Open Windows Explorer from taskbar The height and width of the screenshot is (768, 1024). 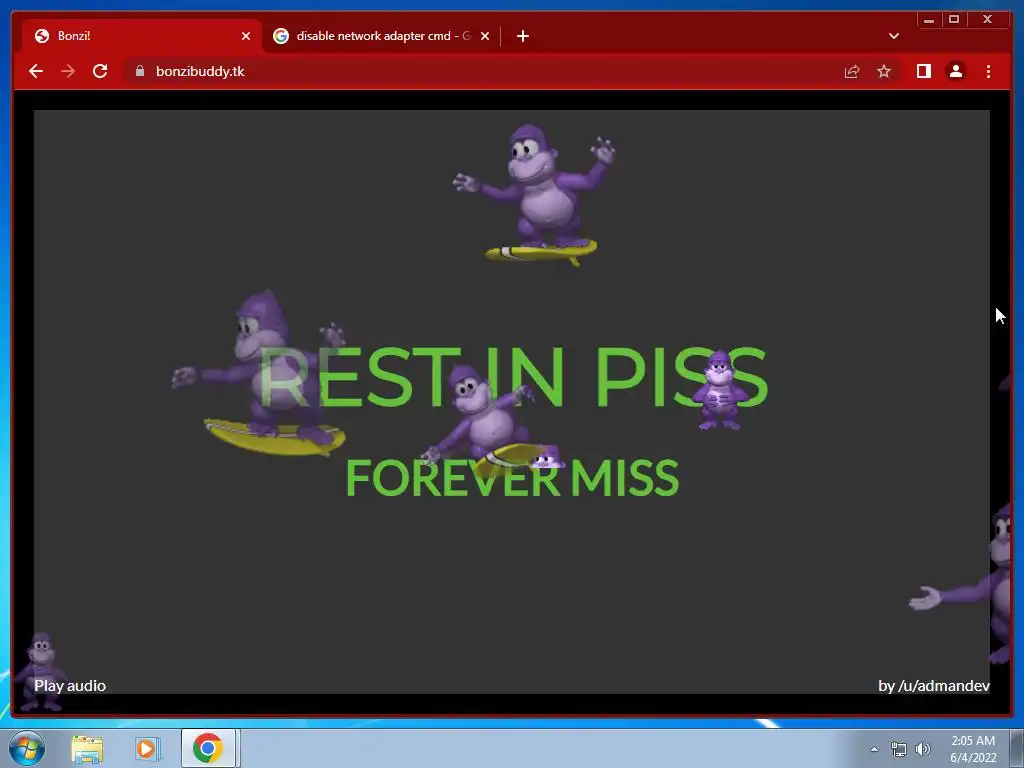[x=87, y=749]
